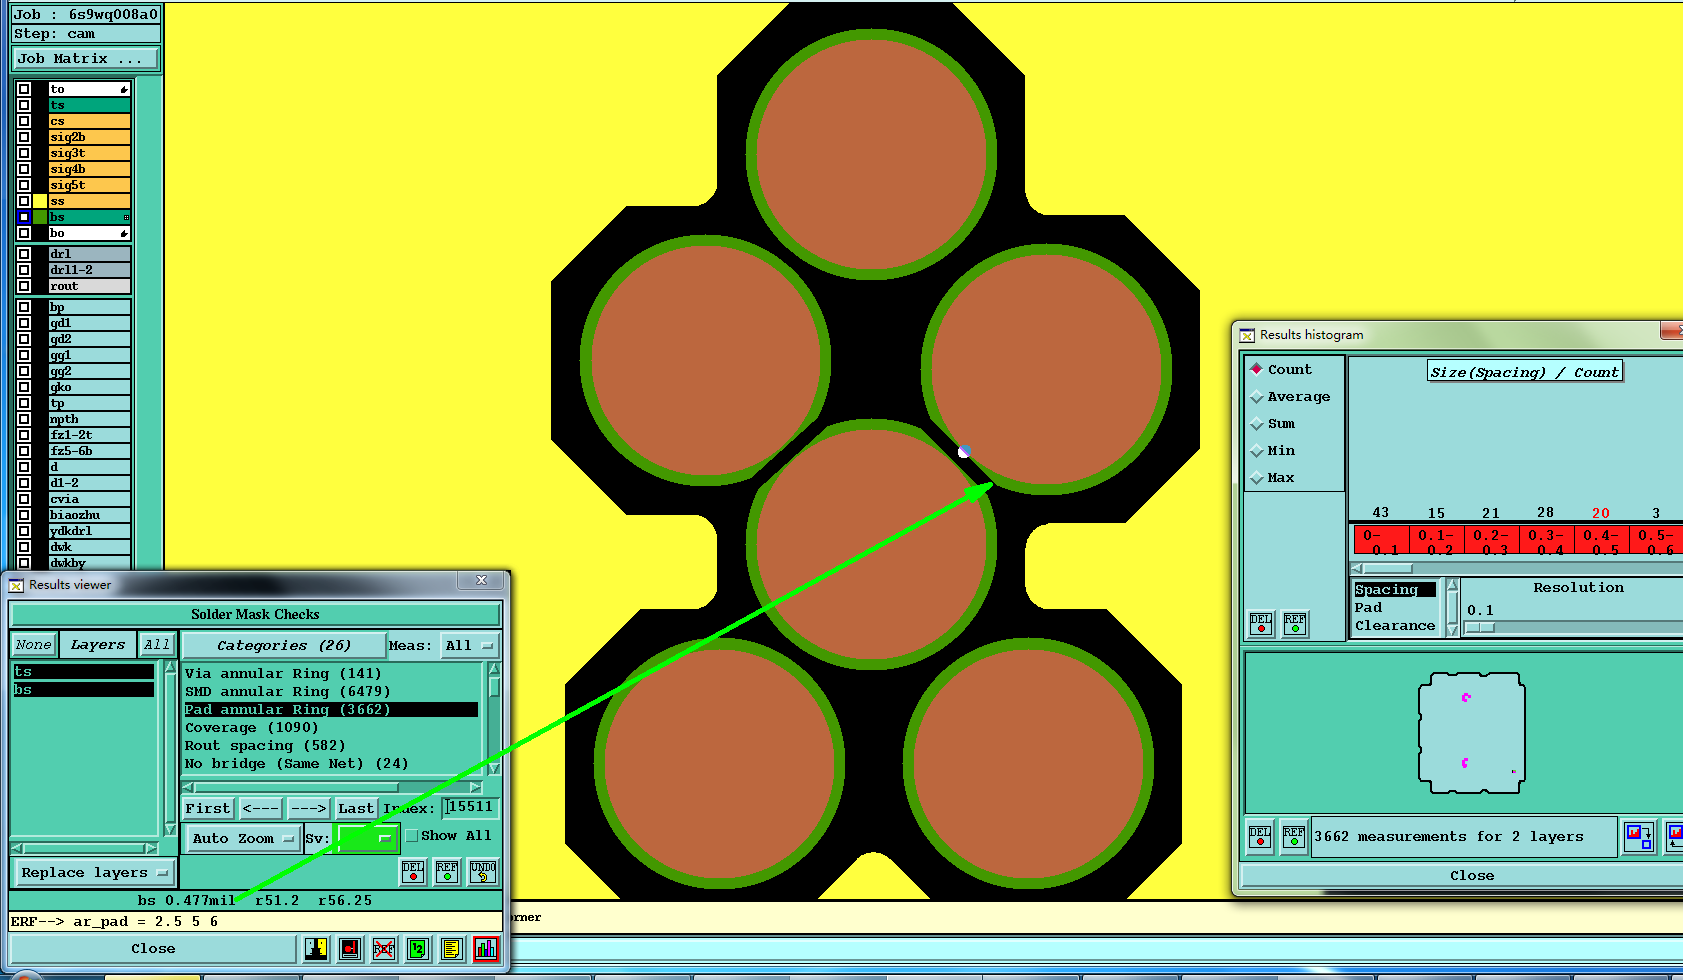Enable the Show All checkbox

pyautogui.click(x=411, y=836)
